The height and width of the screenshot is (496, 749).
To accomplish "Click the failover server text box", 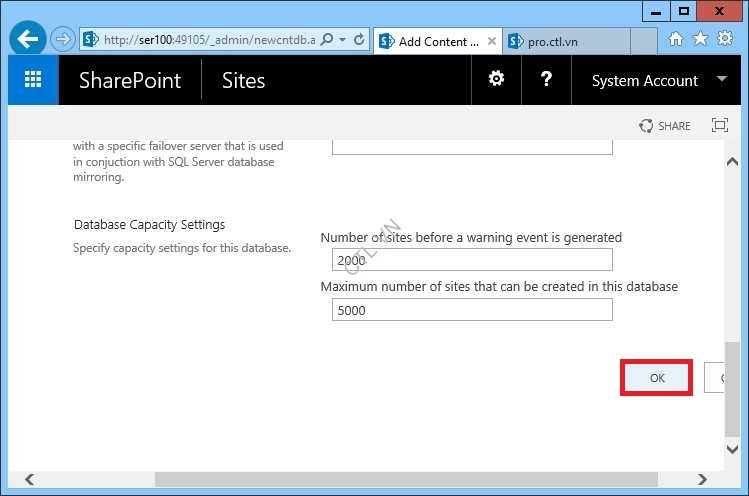I will click(472, 147).
